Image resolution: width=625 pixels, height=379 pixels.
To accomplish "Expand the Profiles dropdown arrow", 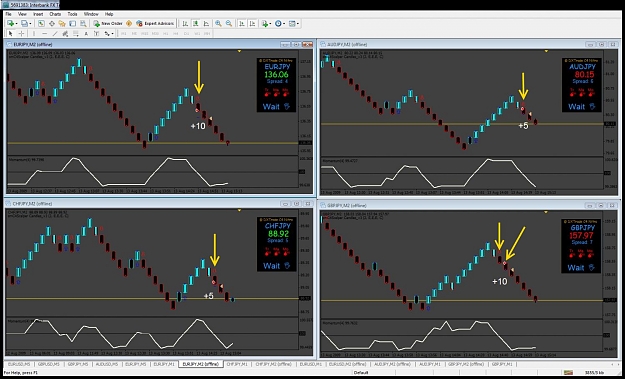I will click(30, 24).
